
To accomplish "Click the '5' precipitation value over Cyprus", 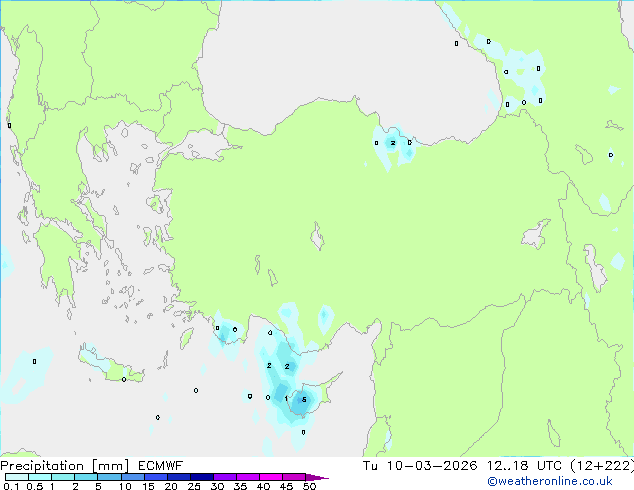I will point(304,400).
